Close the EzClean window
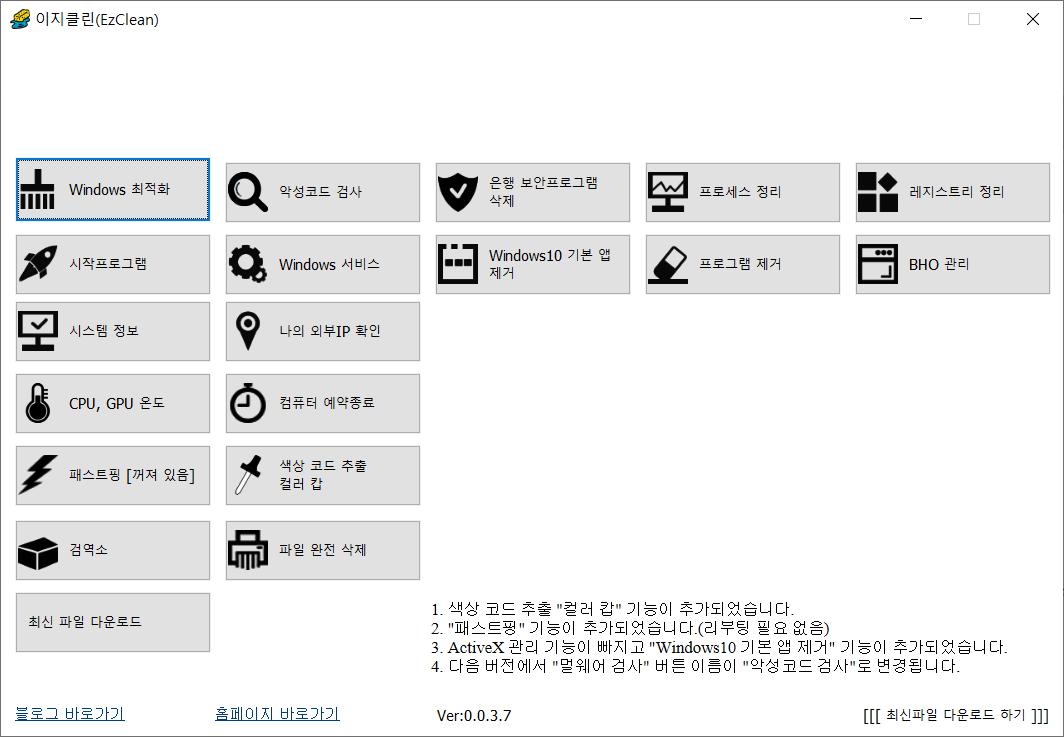The image size is (1064, 737). coord(1033,19)
